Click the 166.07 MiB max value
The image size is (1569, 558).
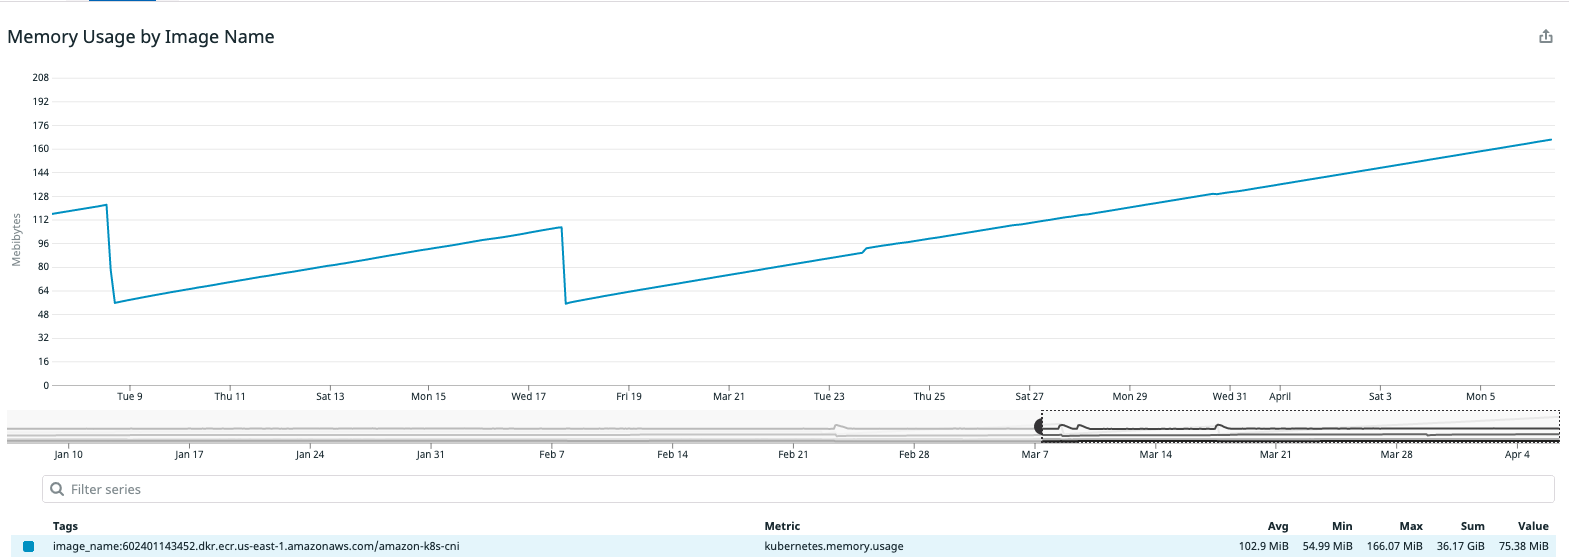[x=1394, y=546]
